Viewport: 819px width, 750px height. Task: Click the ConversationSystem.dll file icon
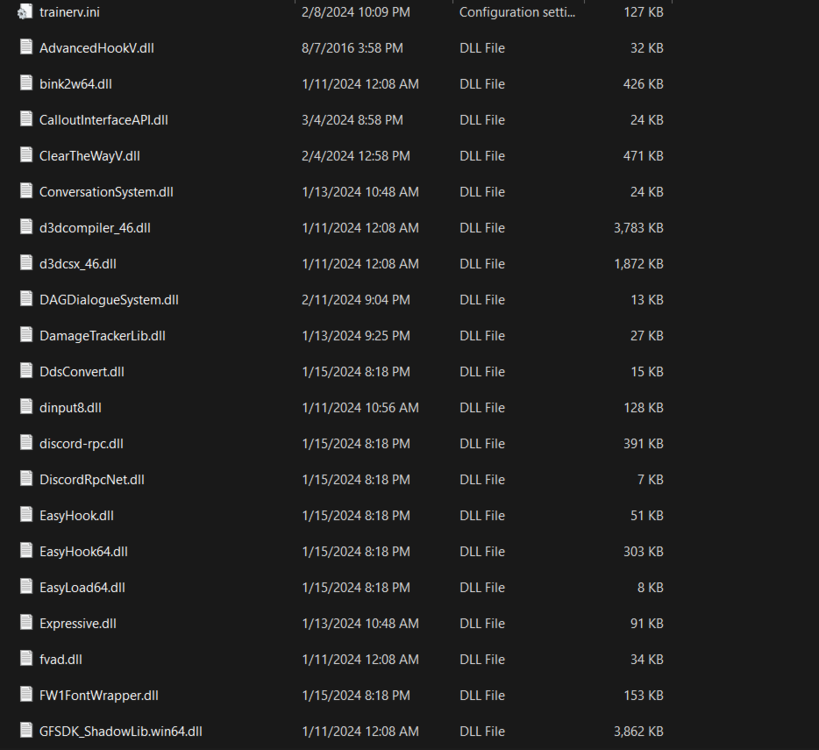click(25, 191)
